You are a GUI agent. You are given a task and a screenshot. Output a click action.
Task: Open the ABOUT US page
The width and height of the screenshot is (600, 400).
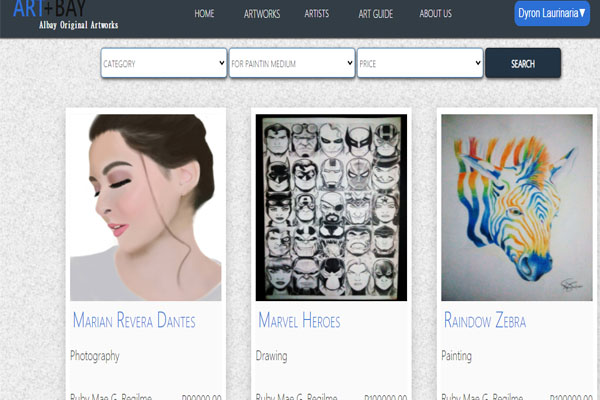point(435,14)
